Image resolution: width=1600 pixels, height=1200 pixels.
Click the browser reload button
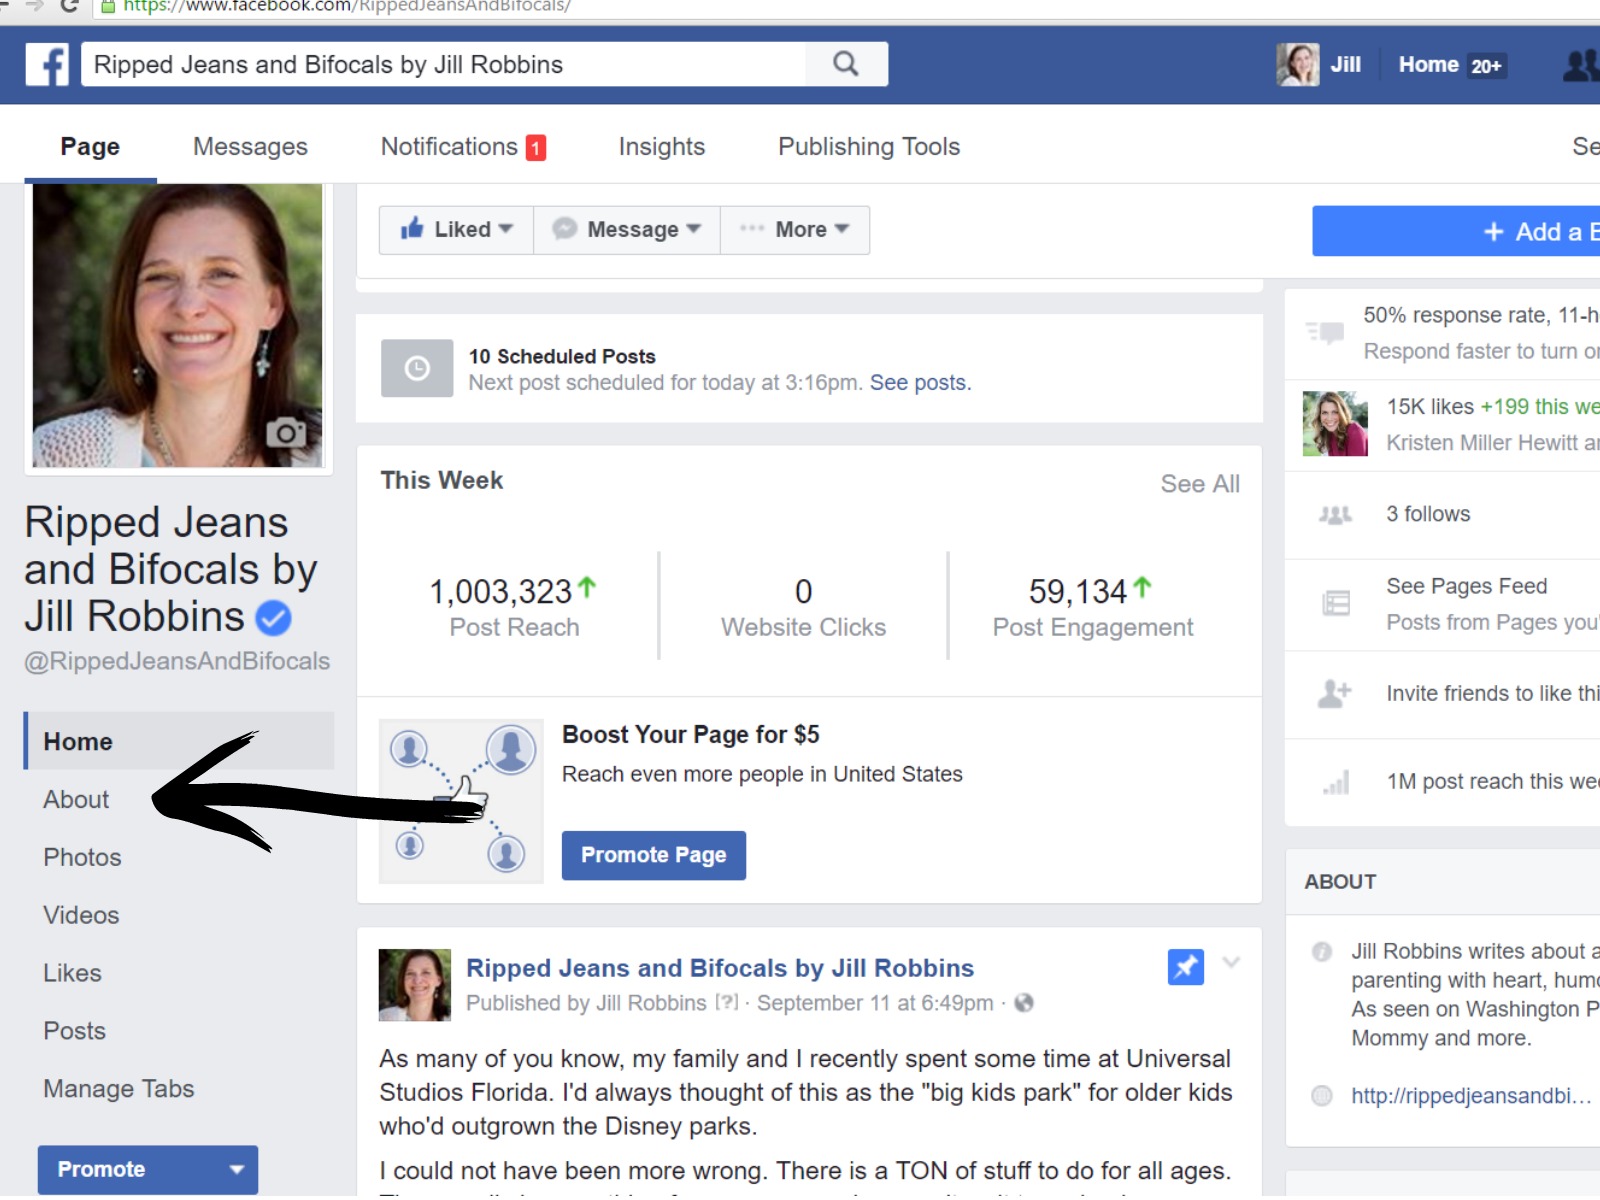coord(69,6)
